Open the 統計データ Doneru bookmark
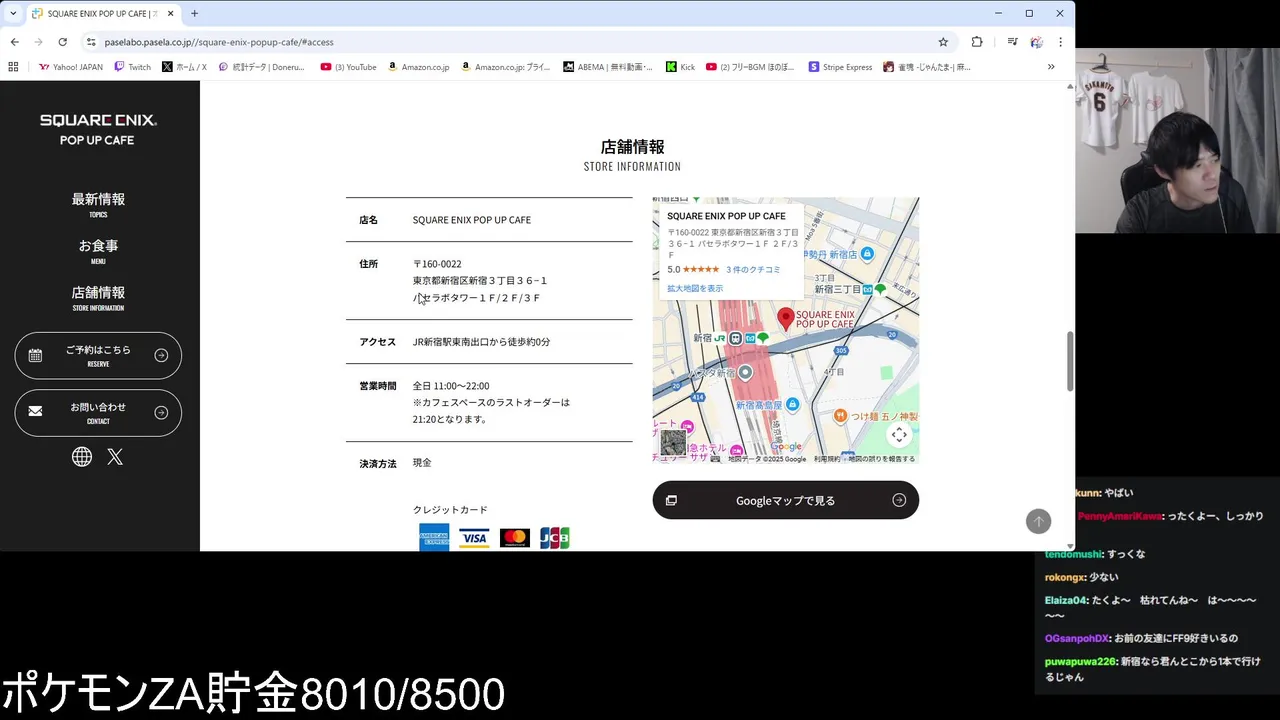The height and width of the screenshot is (720, 1280). click(x=261, y=67)
